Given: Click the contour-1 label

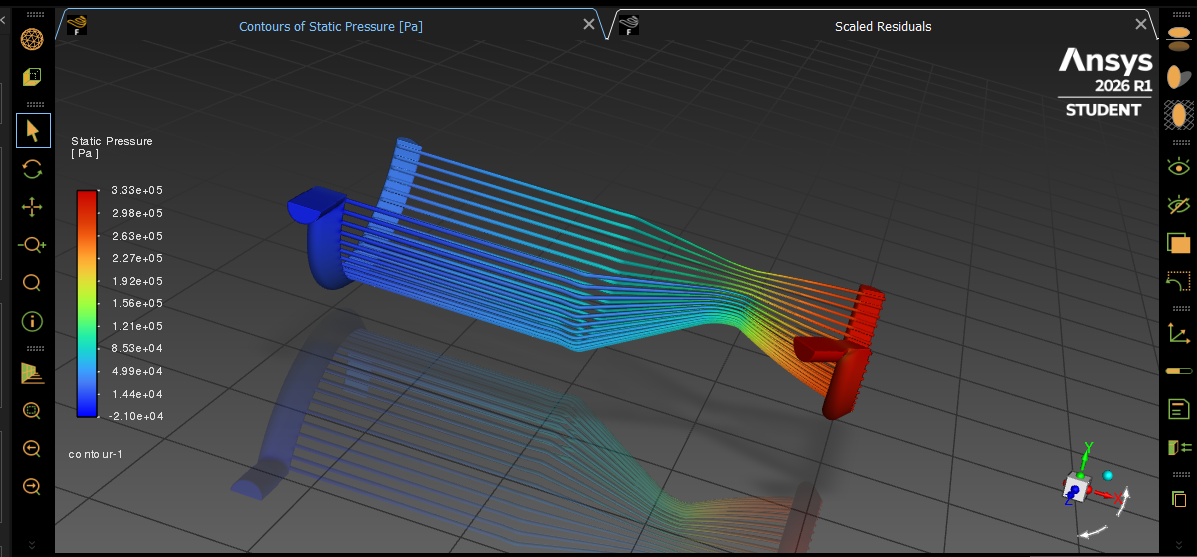Looking at the screenshot, I should 95,454.
